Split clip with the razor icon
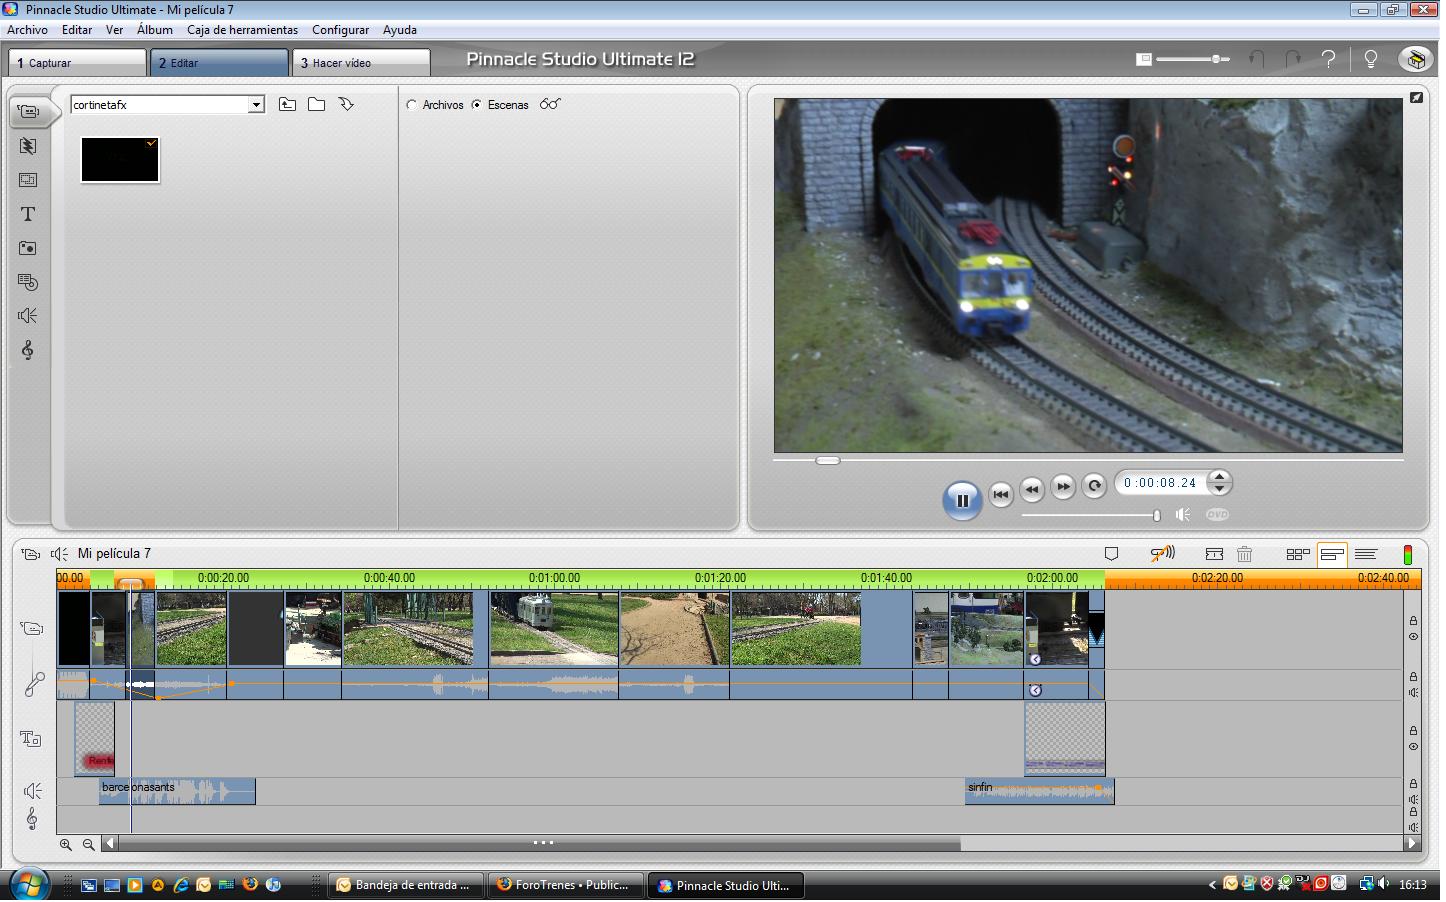1446x902 pixels. click(x=1214, y=554)
